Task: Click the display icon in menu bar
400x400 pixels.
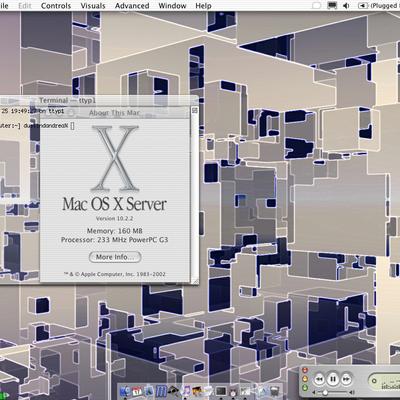Action: pyautogui.click(x=332, y=6)
